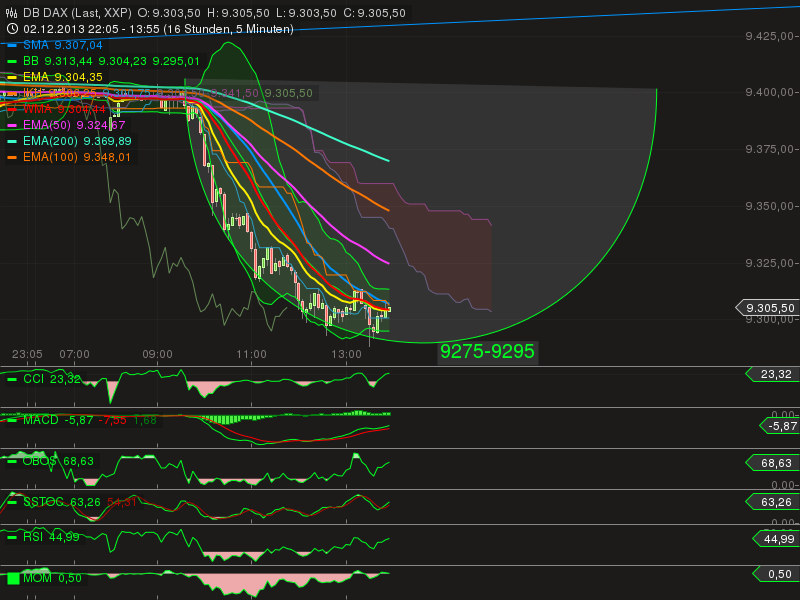Toggle RSI visibility via its legend marker

tap(12, 539)
